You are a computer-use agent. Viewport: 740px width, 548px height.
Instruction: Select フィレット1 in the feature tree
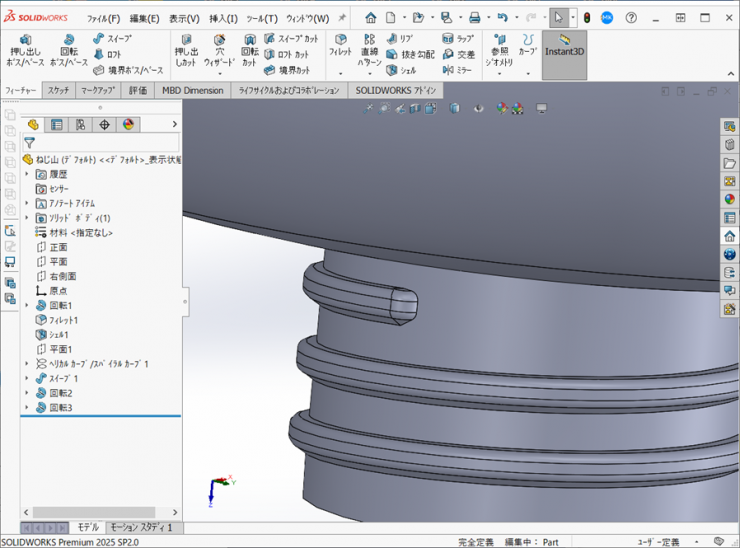63,320
